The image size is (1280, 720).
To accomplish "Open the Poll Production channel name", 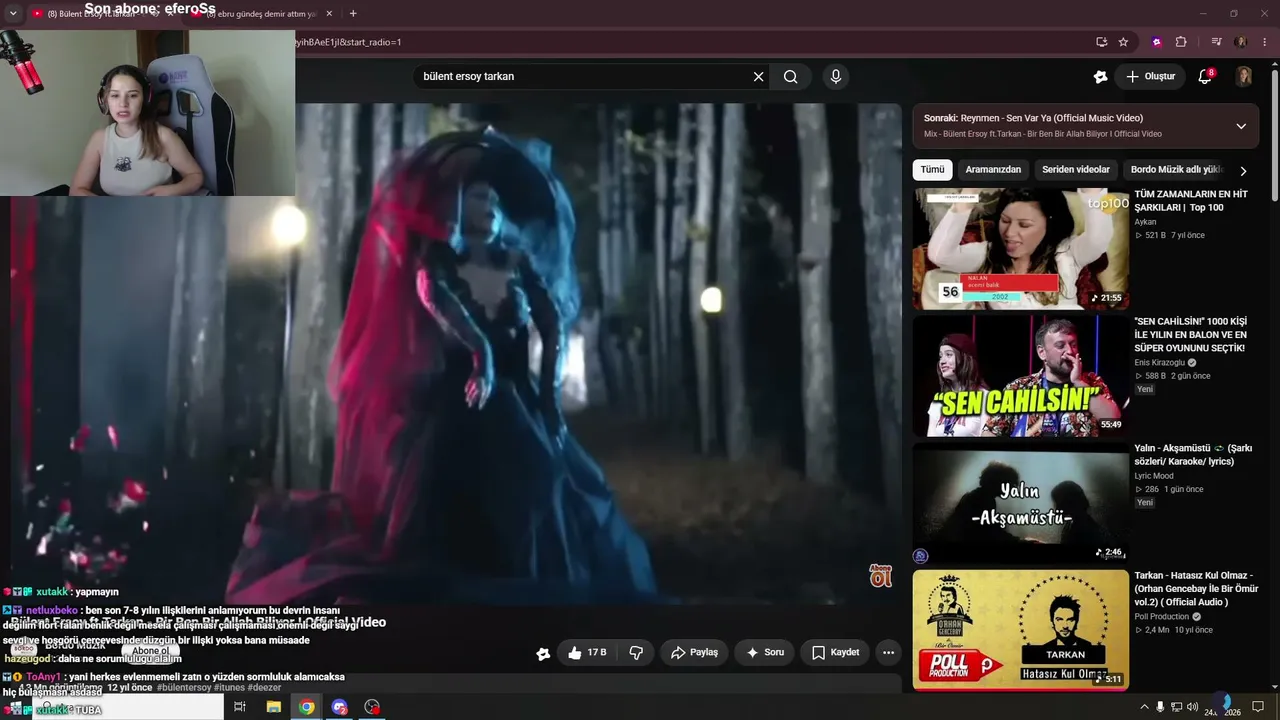I will (1161, 616).
